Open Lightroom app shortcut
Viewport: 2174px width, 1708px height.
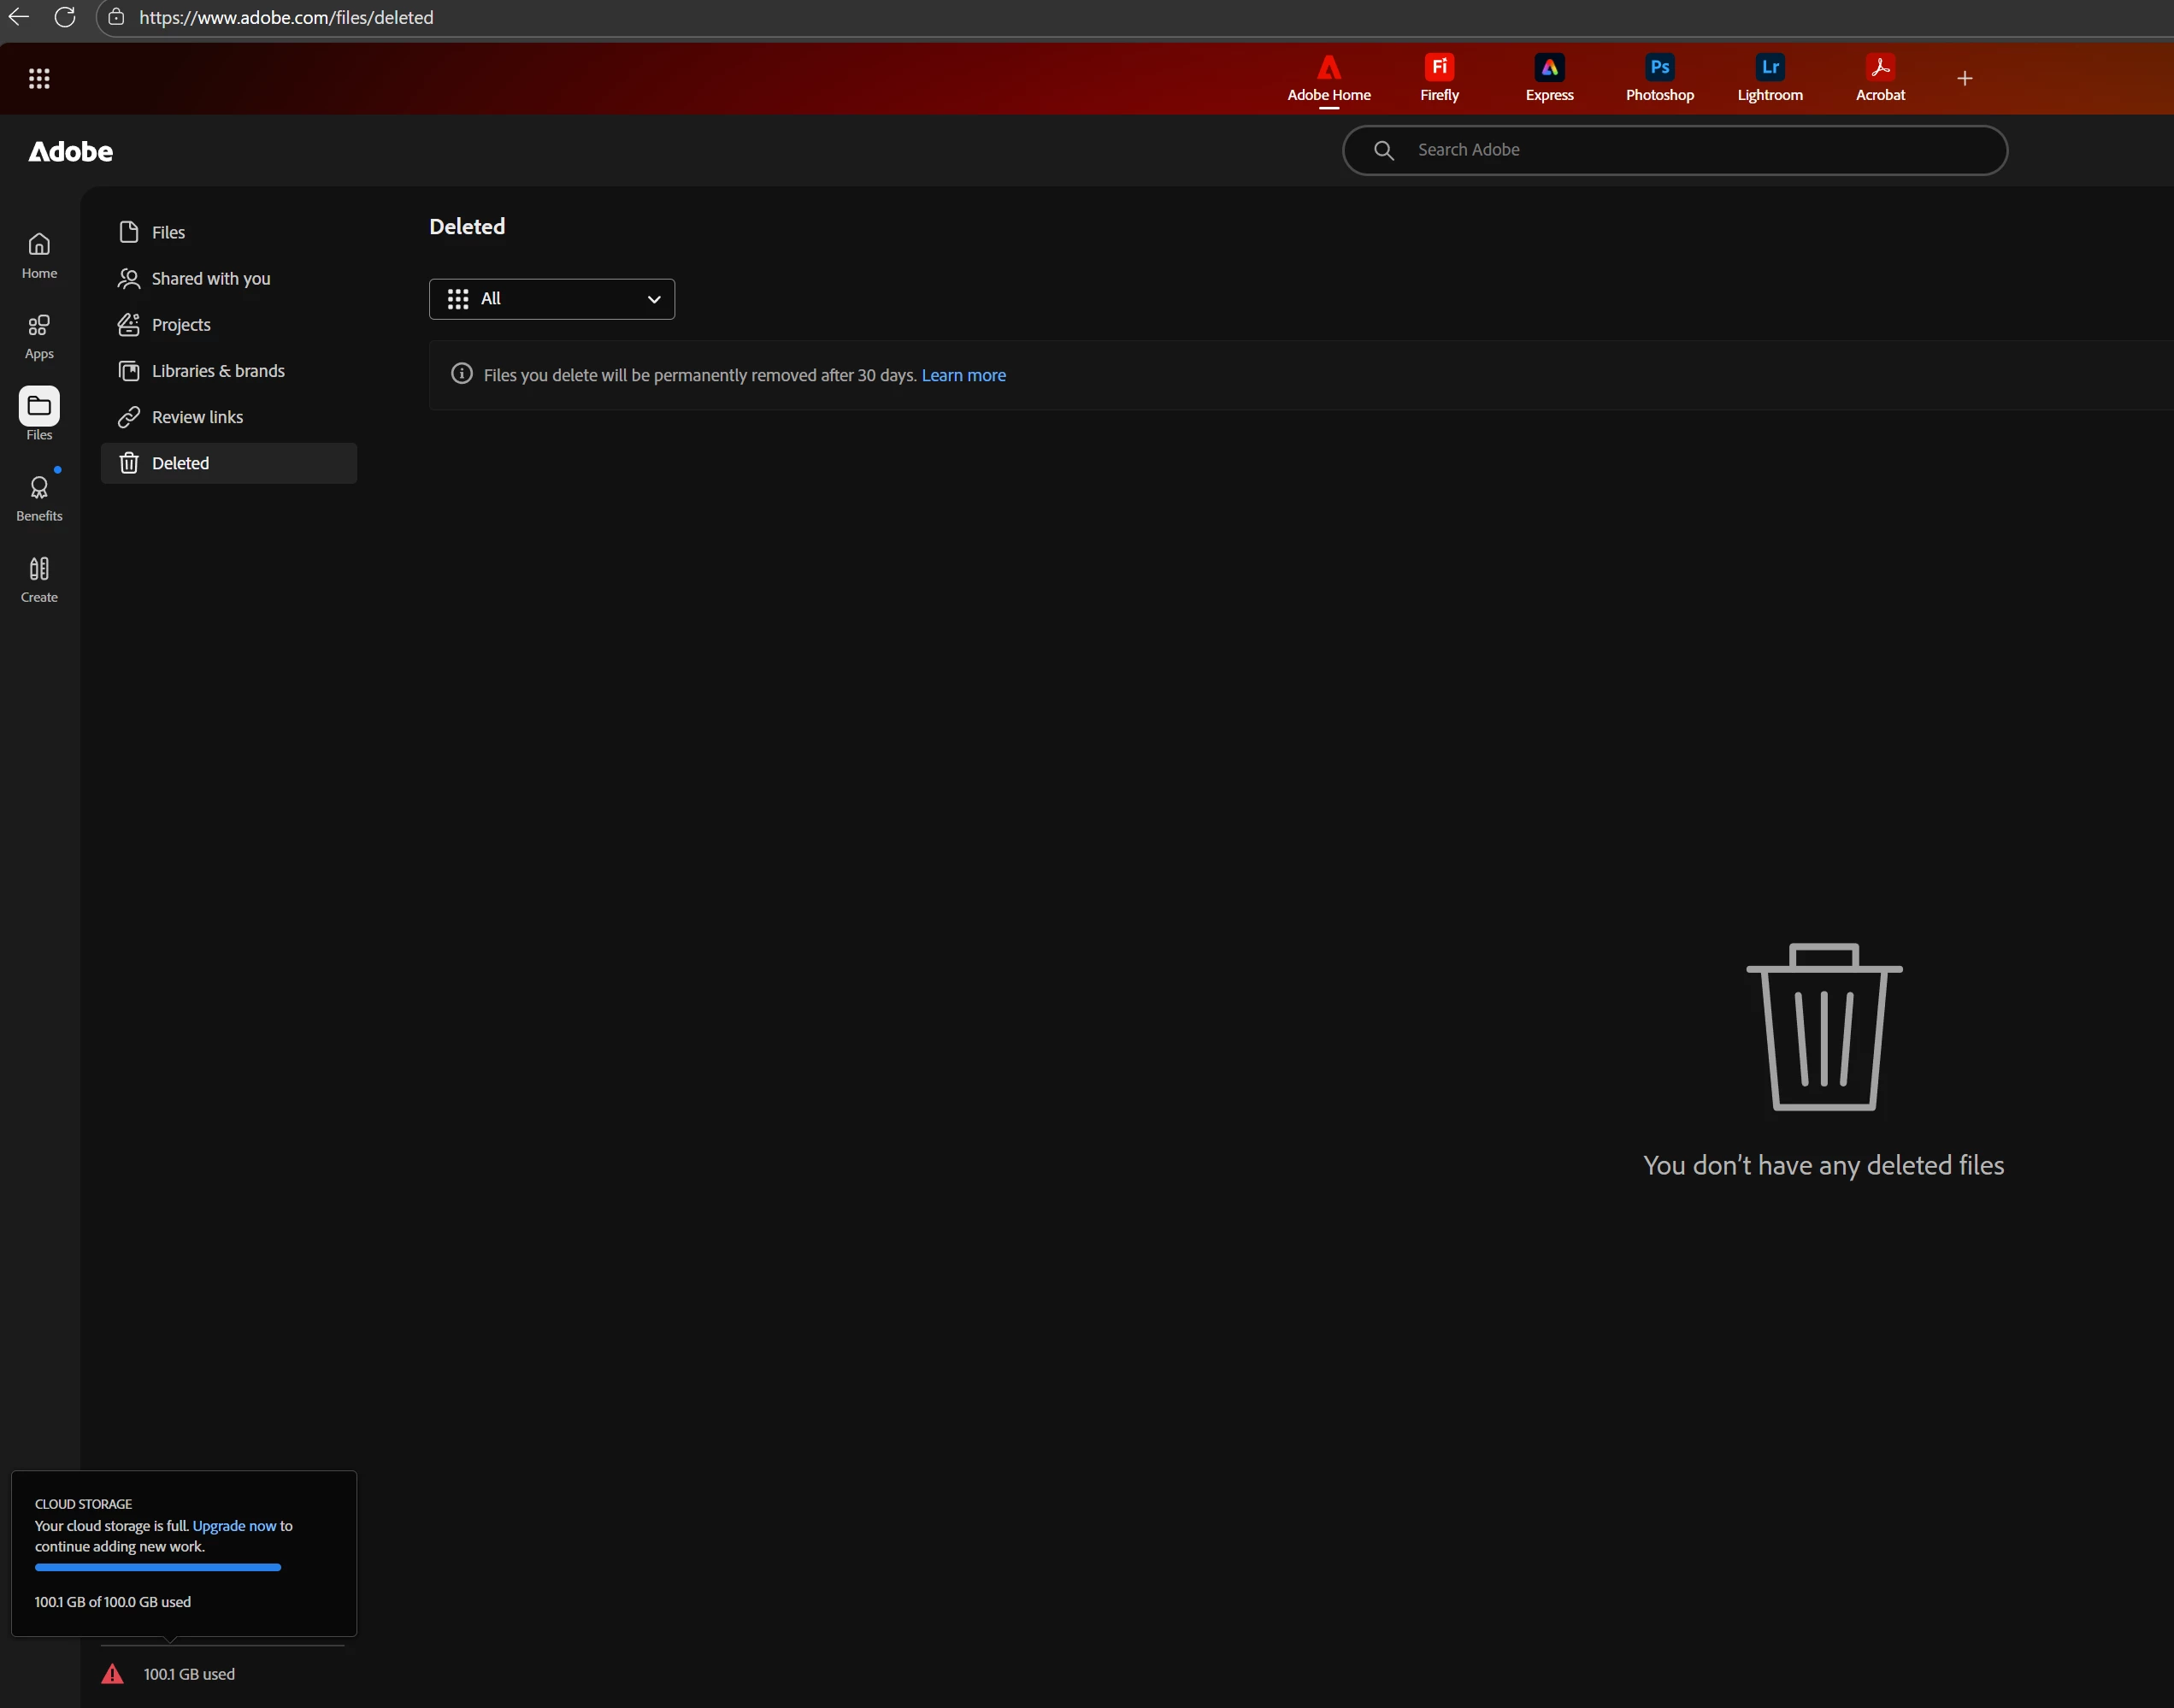point(1769,78)
